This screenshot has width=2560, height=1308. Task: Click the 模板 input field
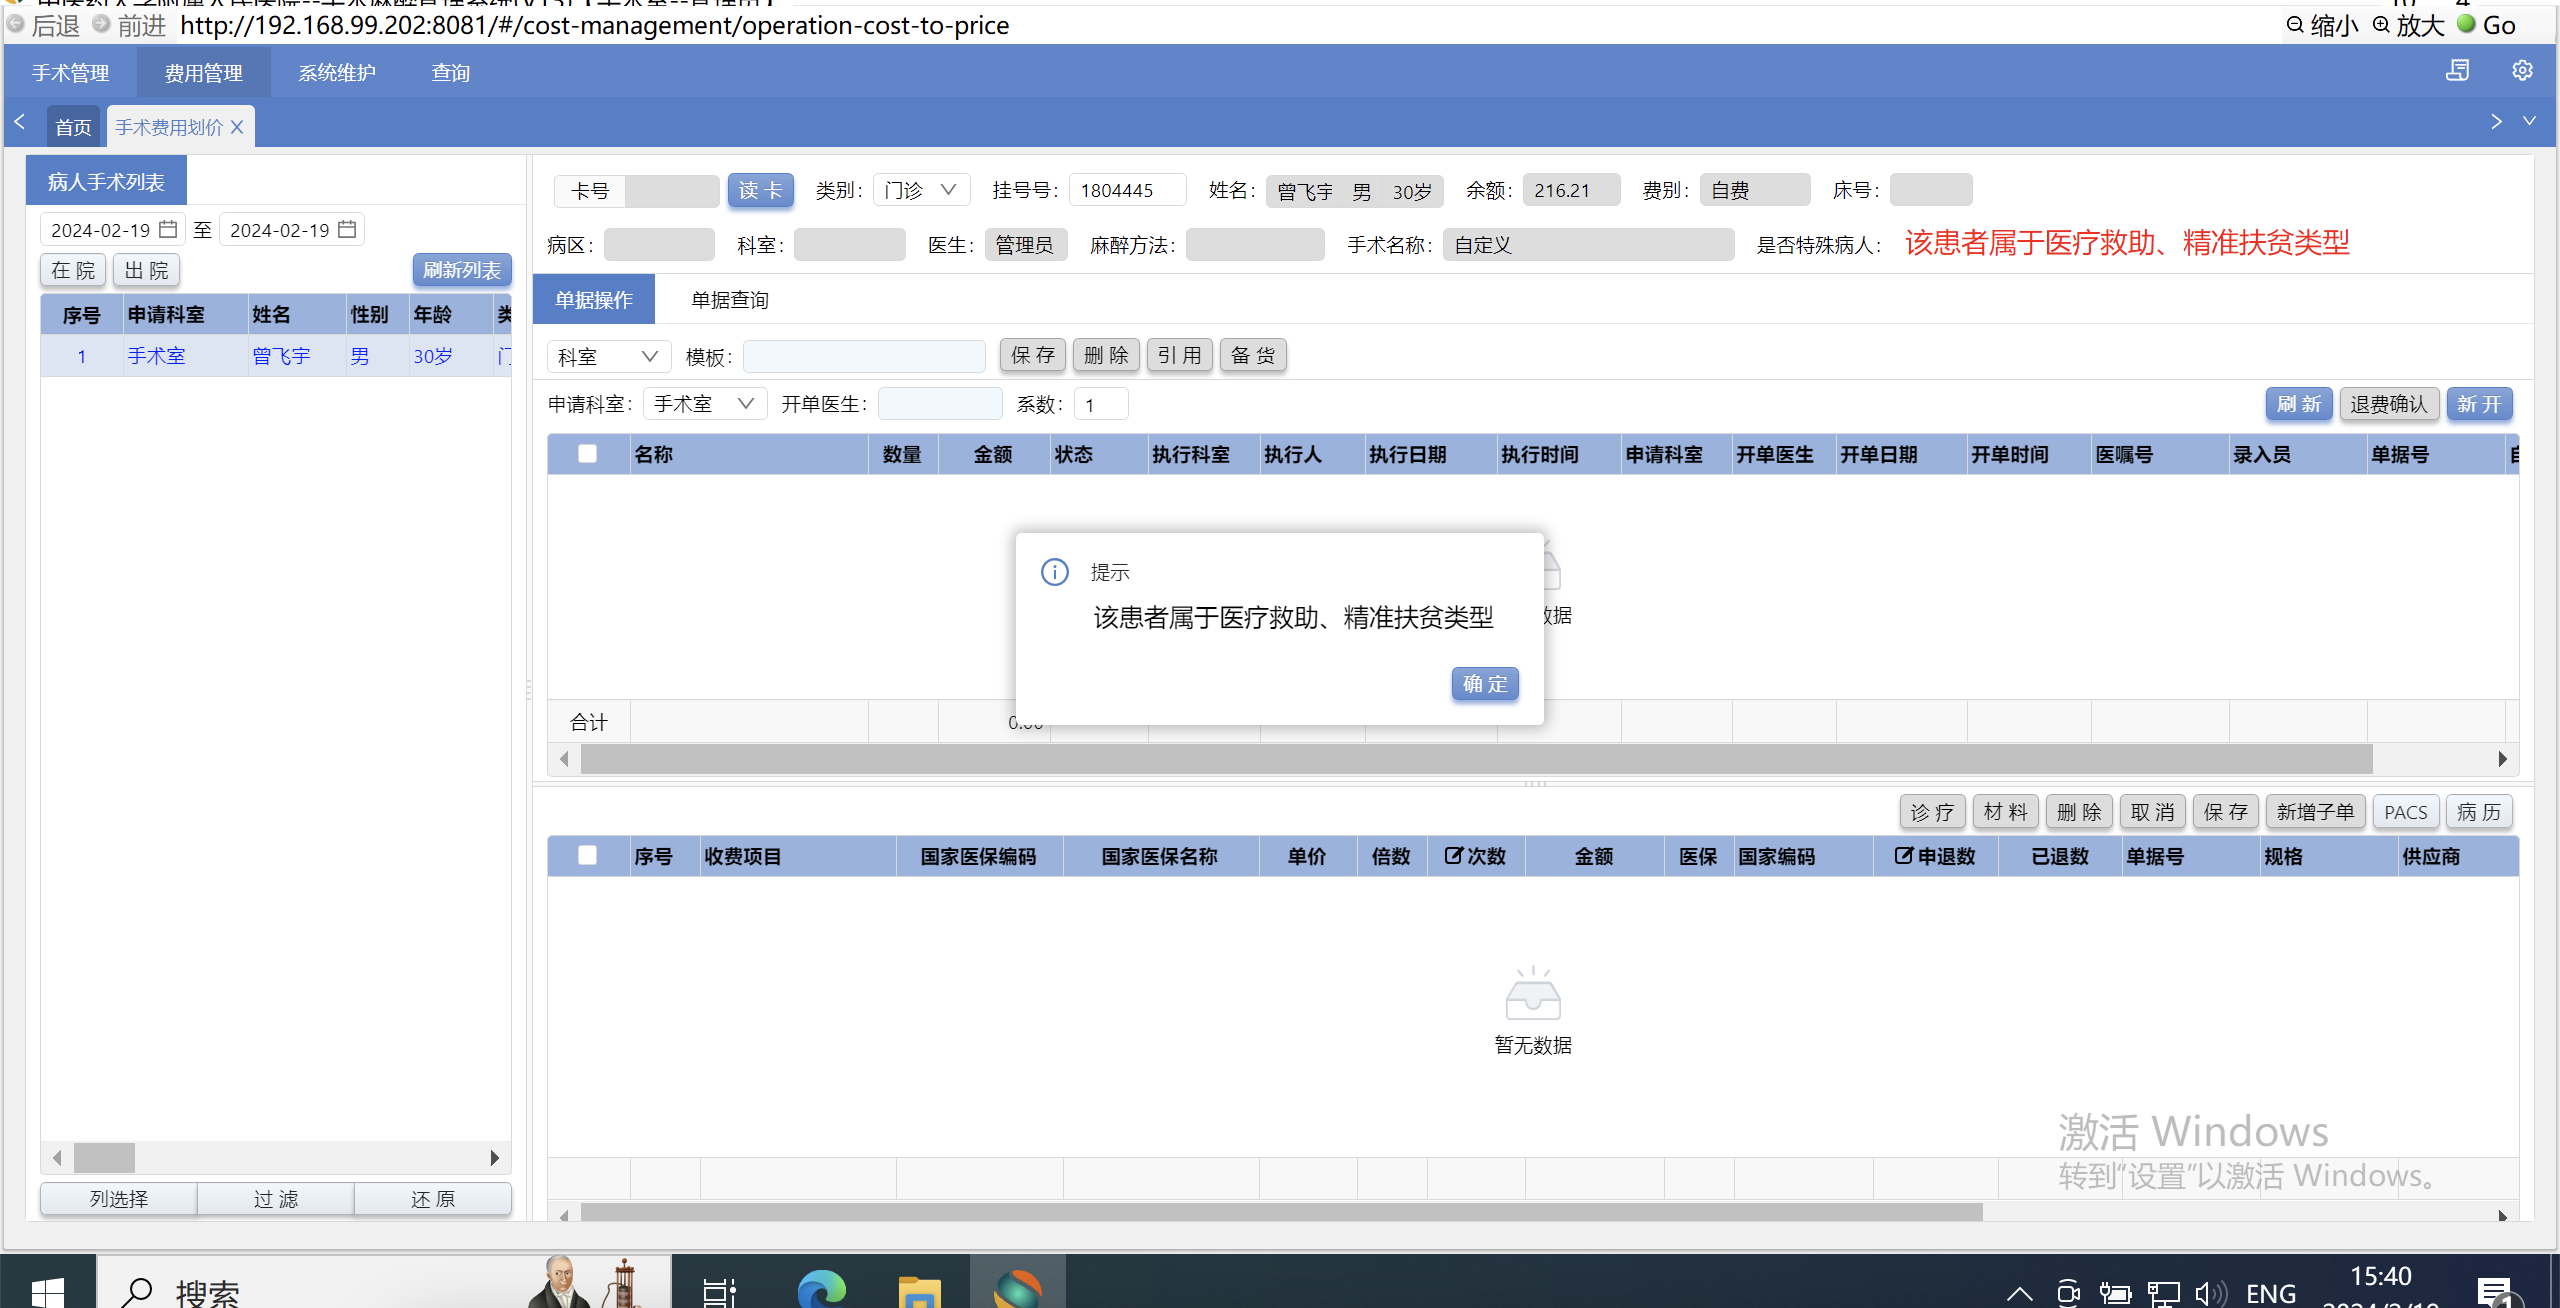click(863, 356)
